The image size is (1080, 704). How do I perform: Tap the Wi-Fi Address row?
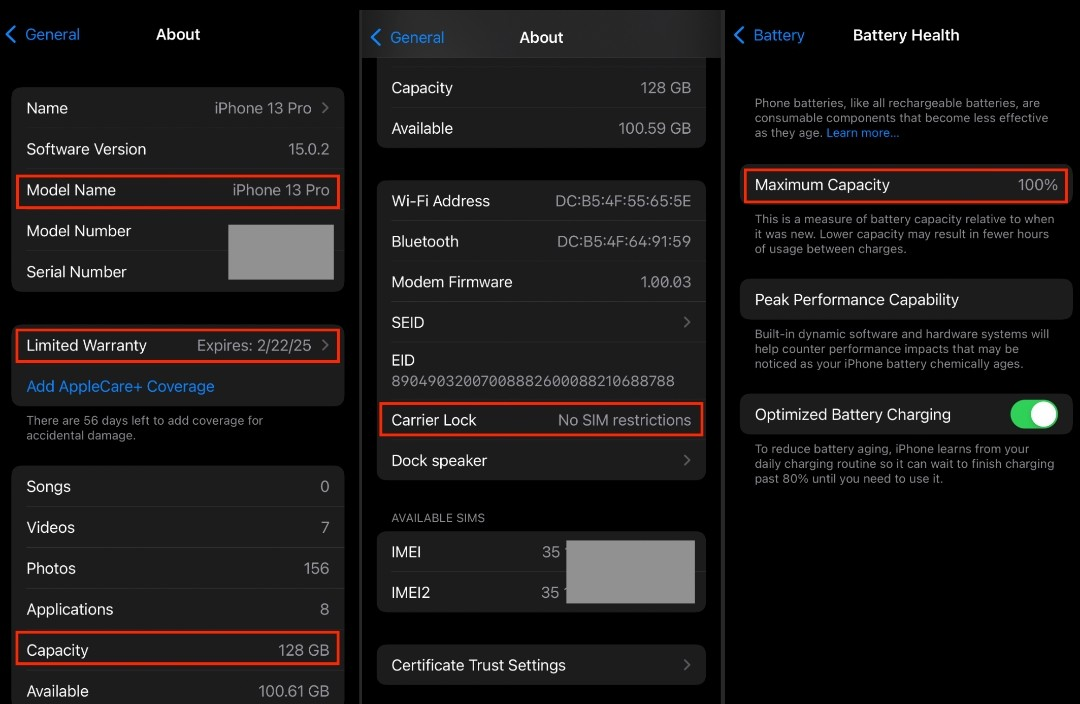[x=541, y=200]
